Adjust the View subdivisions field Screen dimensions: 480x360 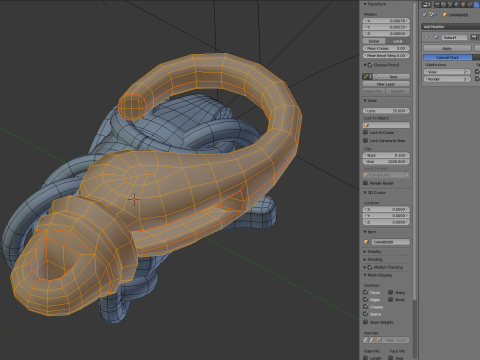(x=447, y=72)
